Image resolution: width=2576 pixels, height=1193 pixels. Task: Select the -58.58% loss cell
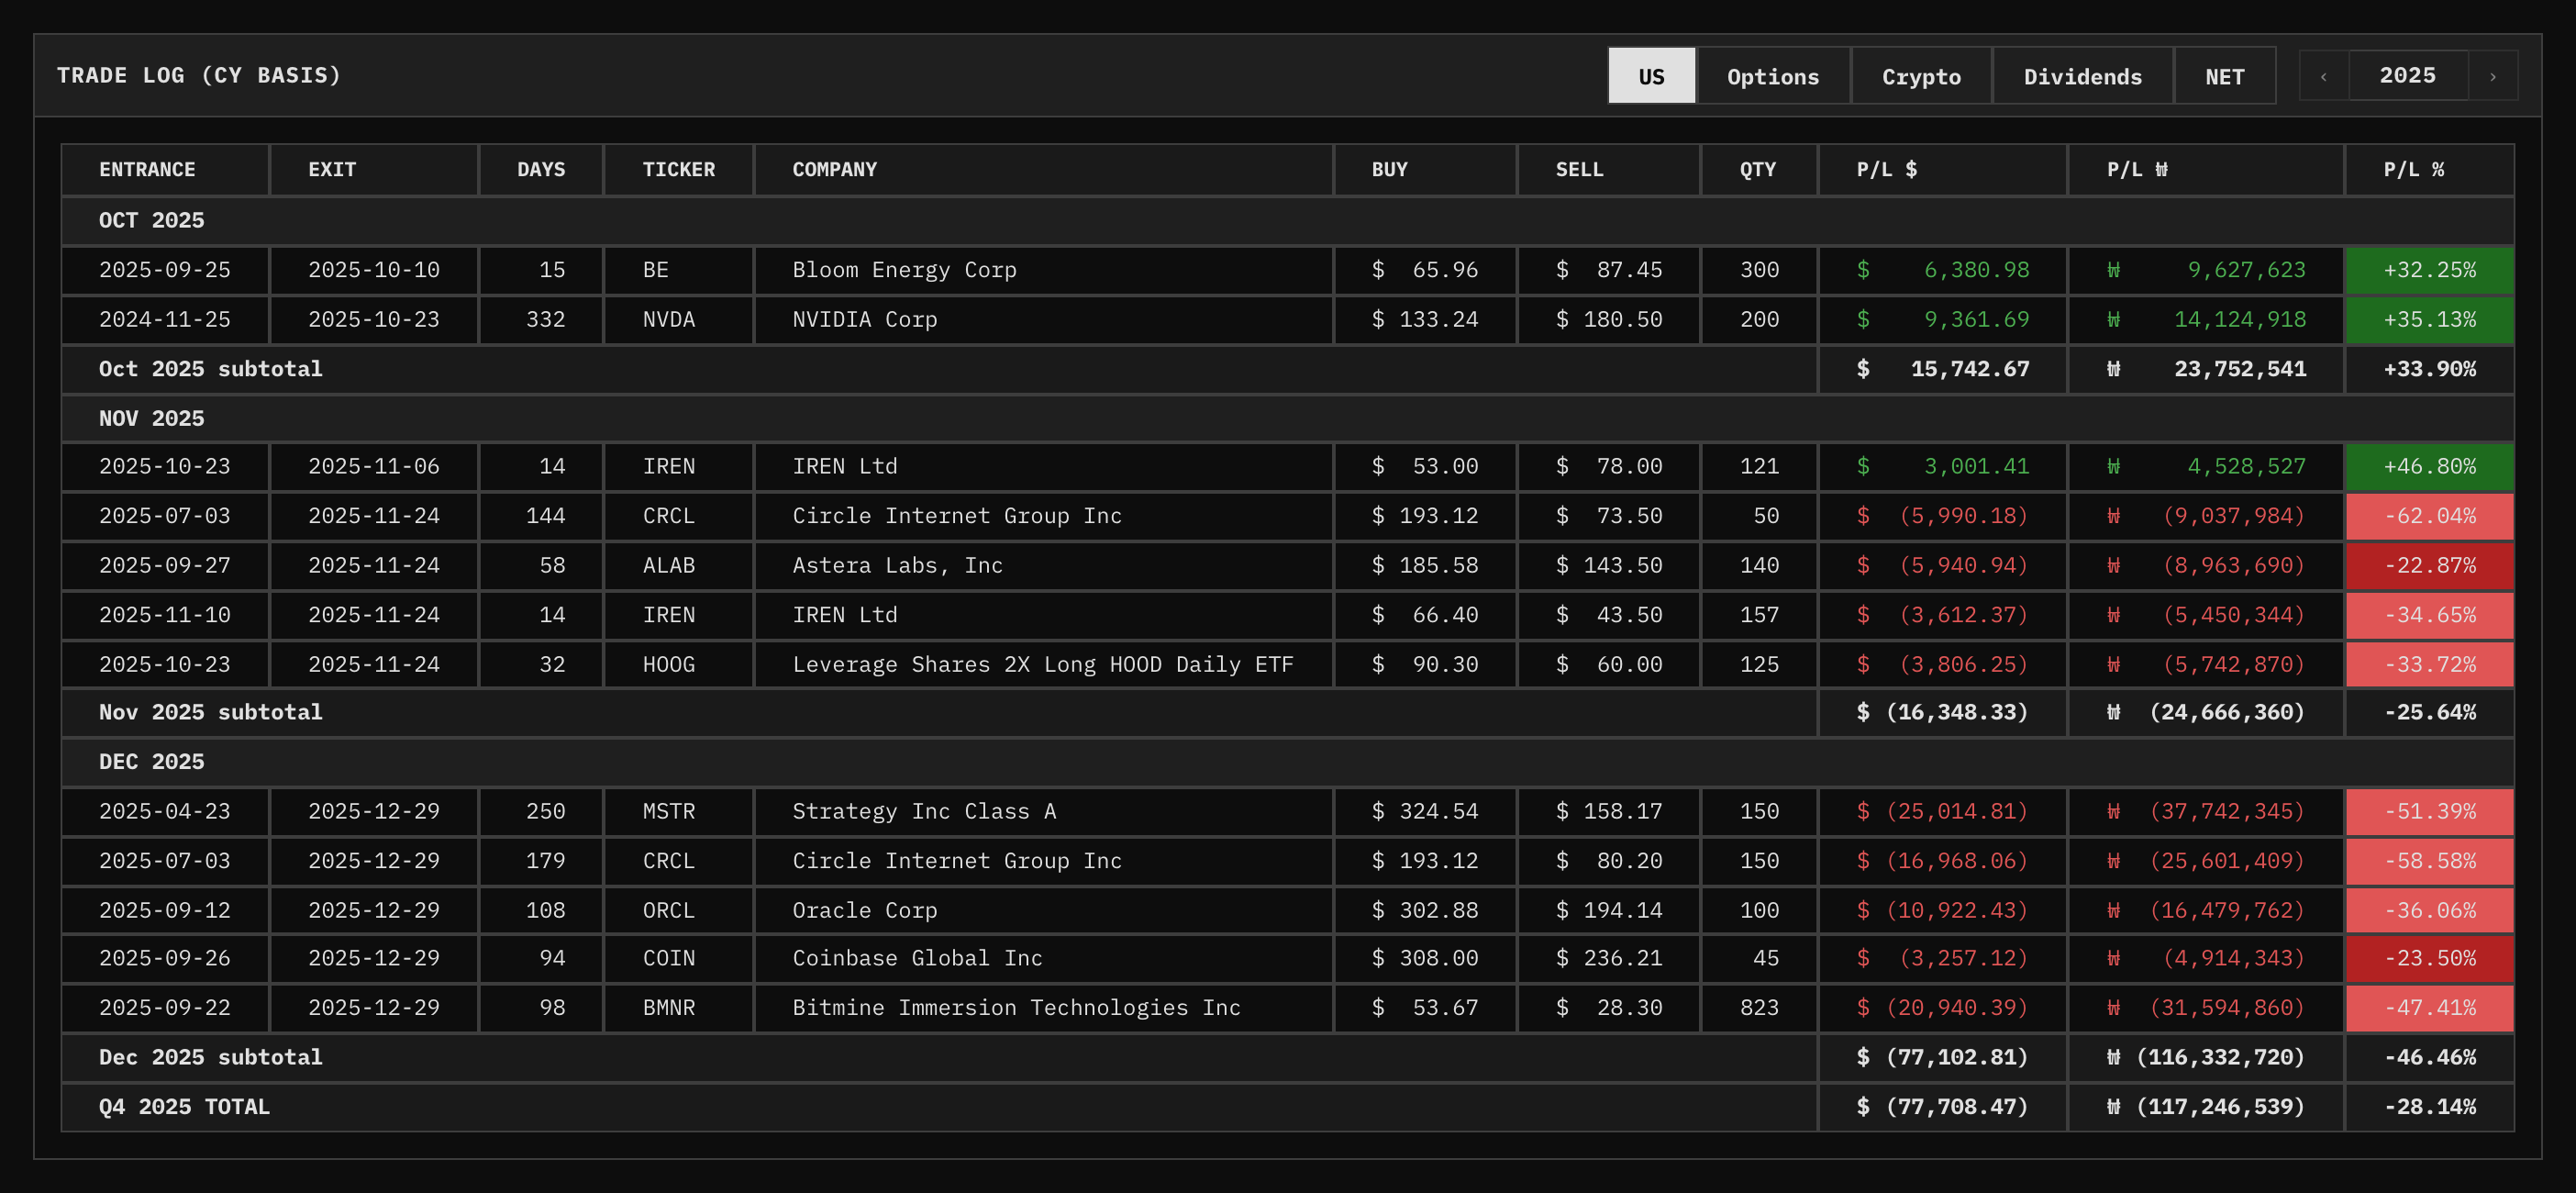(x=2430, y=861)
